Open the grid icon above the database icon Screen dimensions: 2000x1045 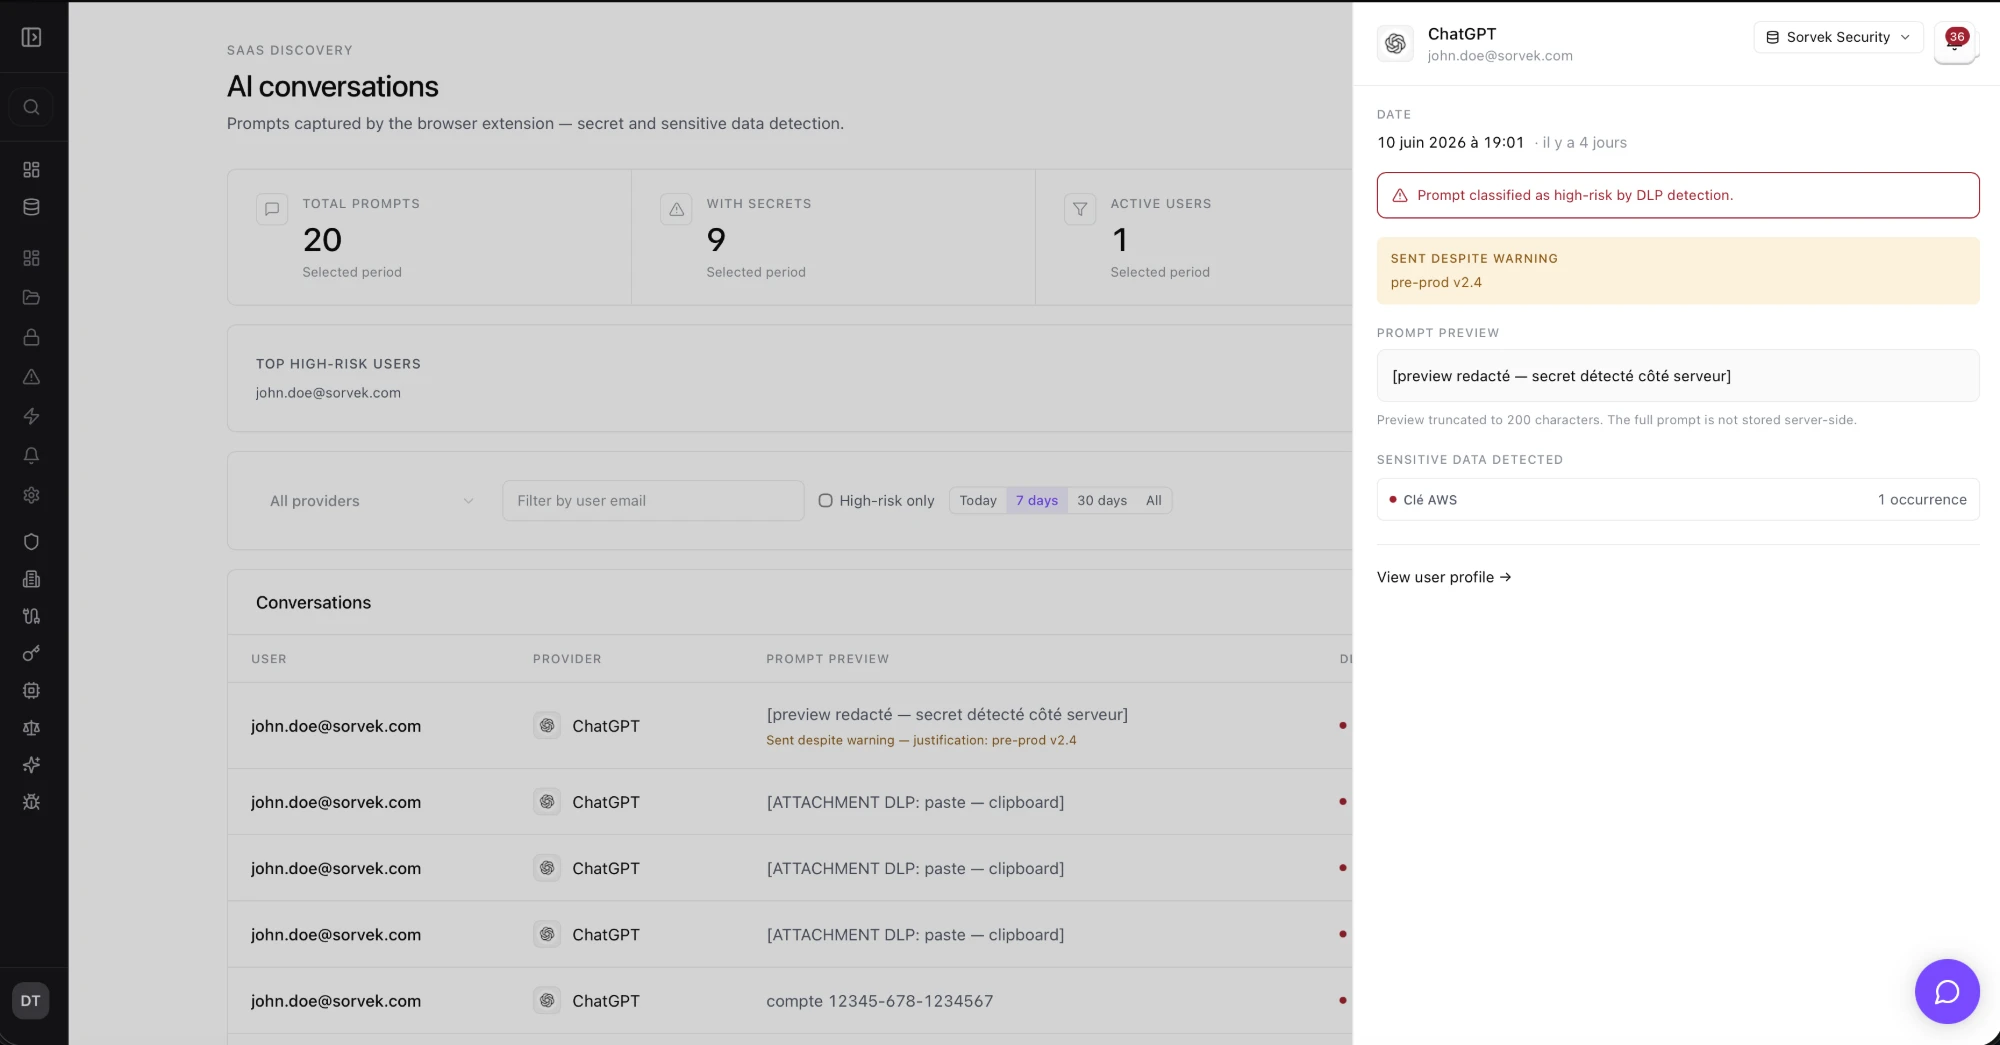[31, 170]
